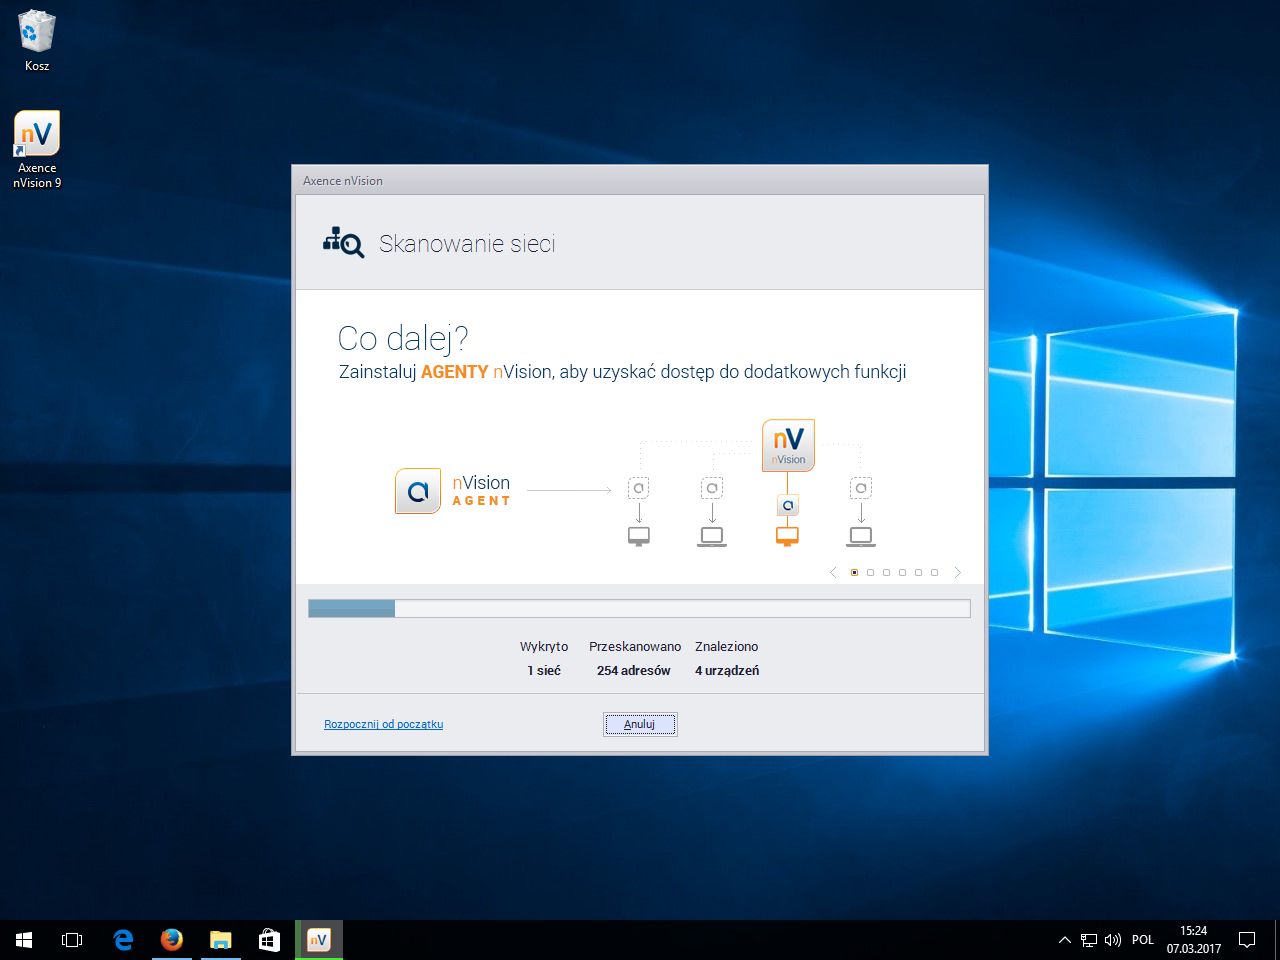
Task: Click the '1 sieć' value
Action: [x=544, y=671]
